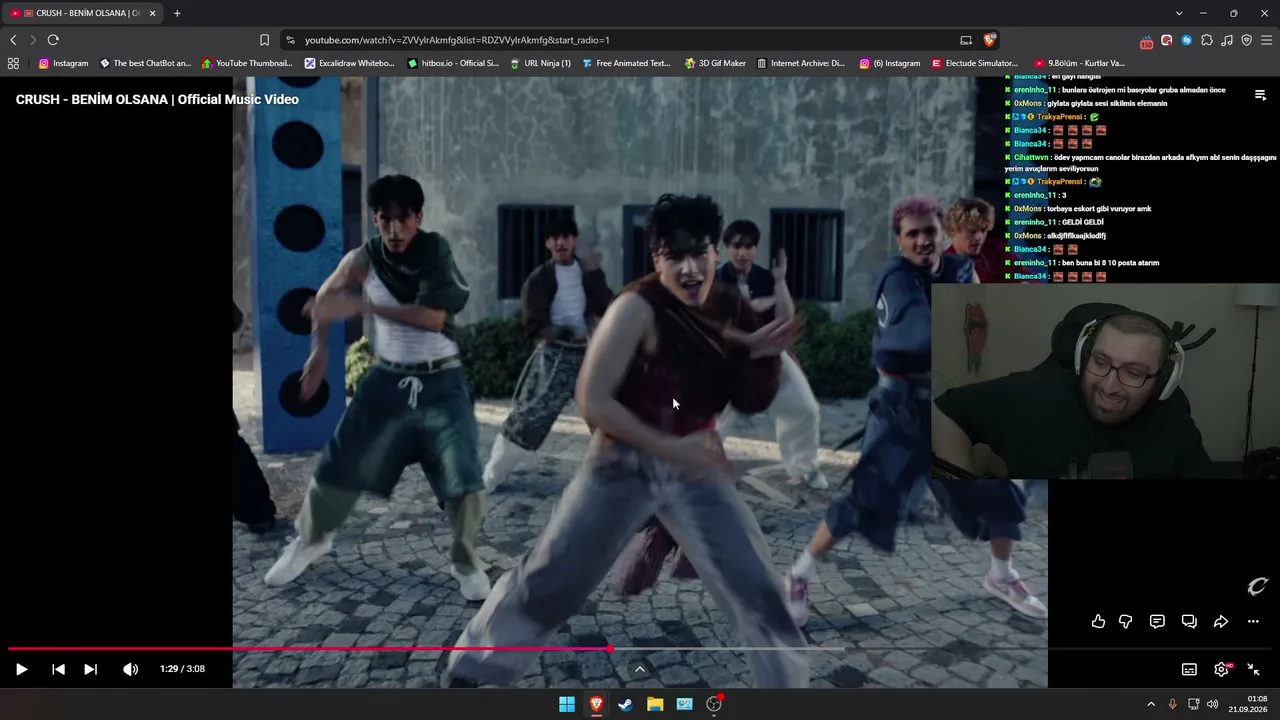
Task: Share the video using arrow icon
Action: click(1221, 621)
